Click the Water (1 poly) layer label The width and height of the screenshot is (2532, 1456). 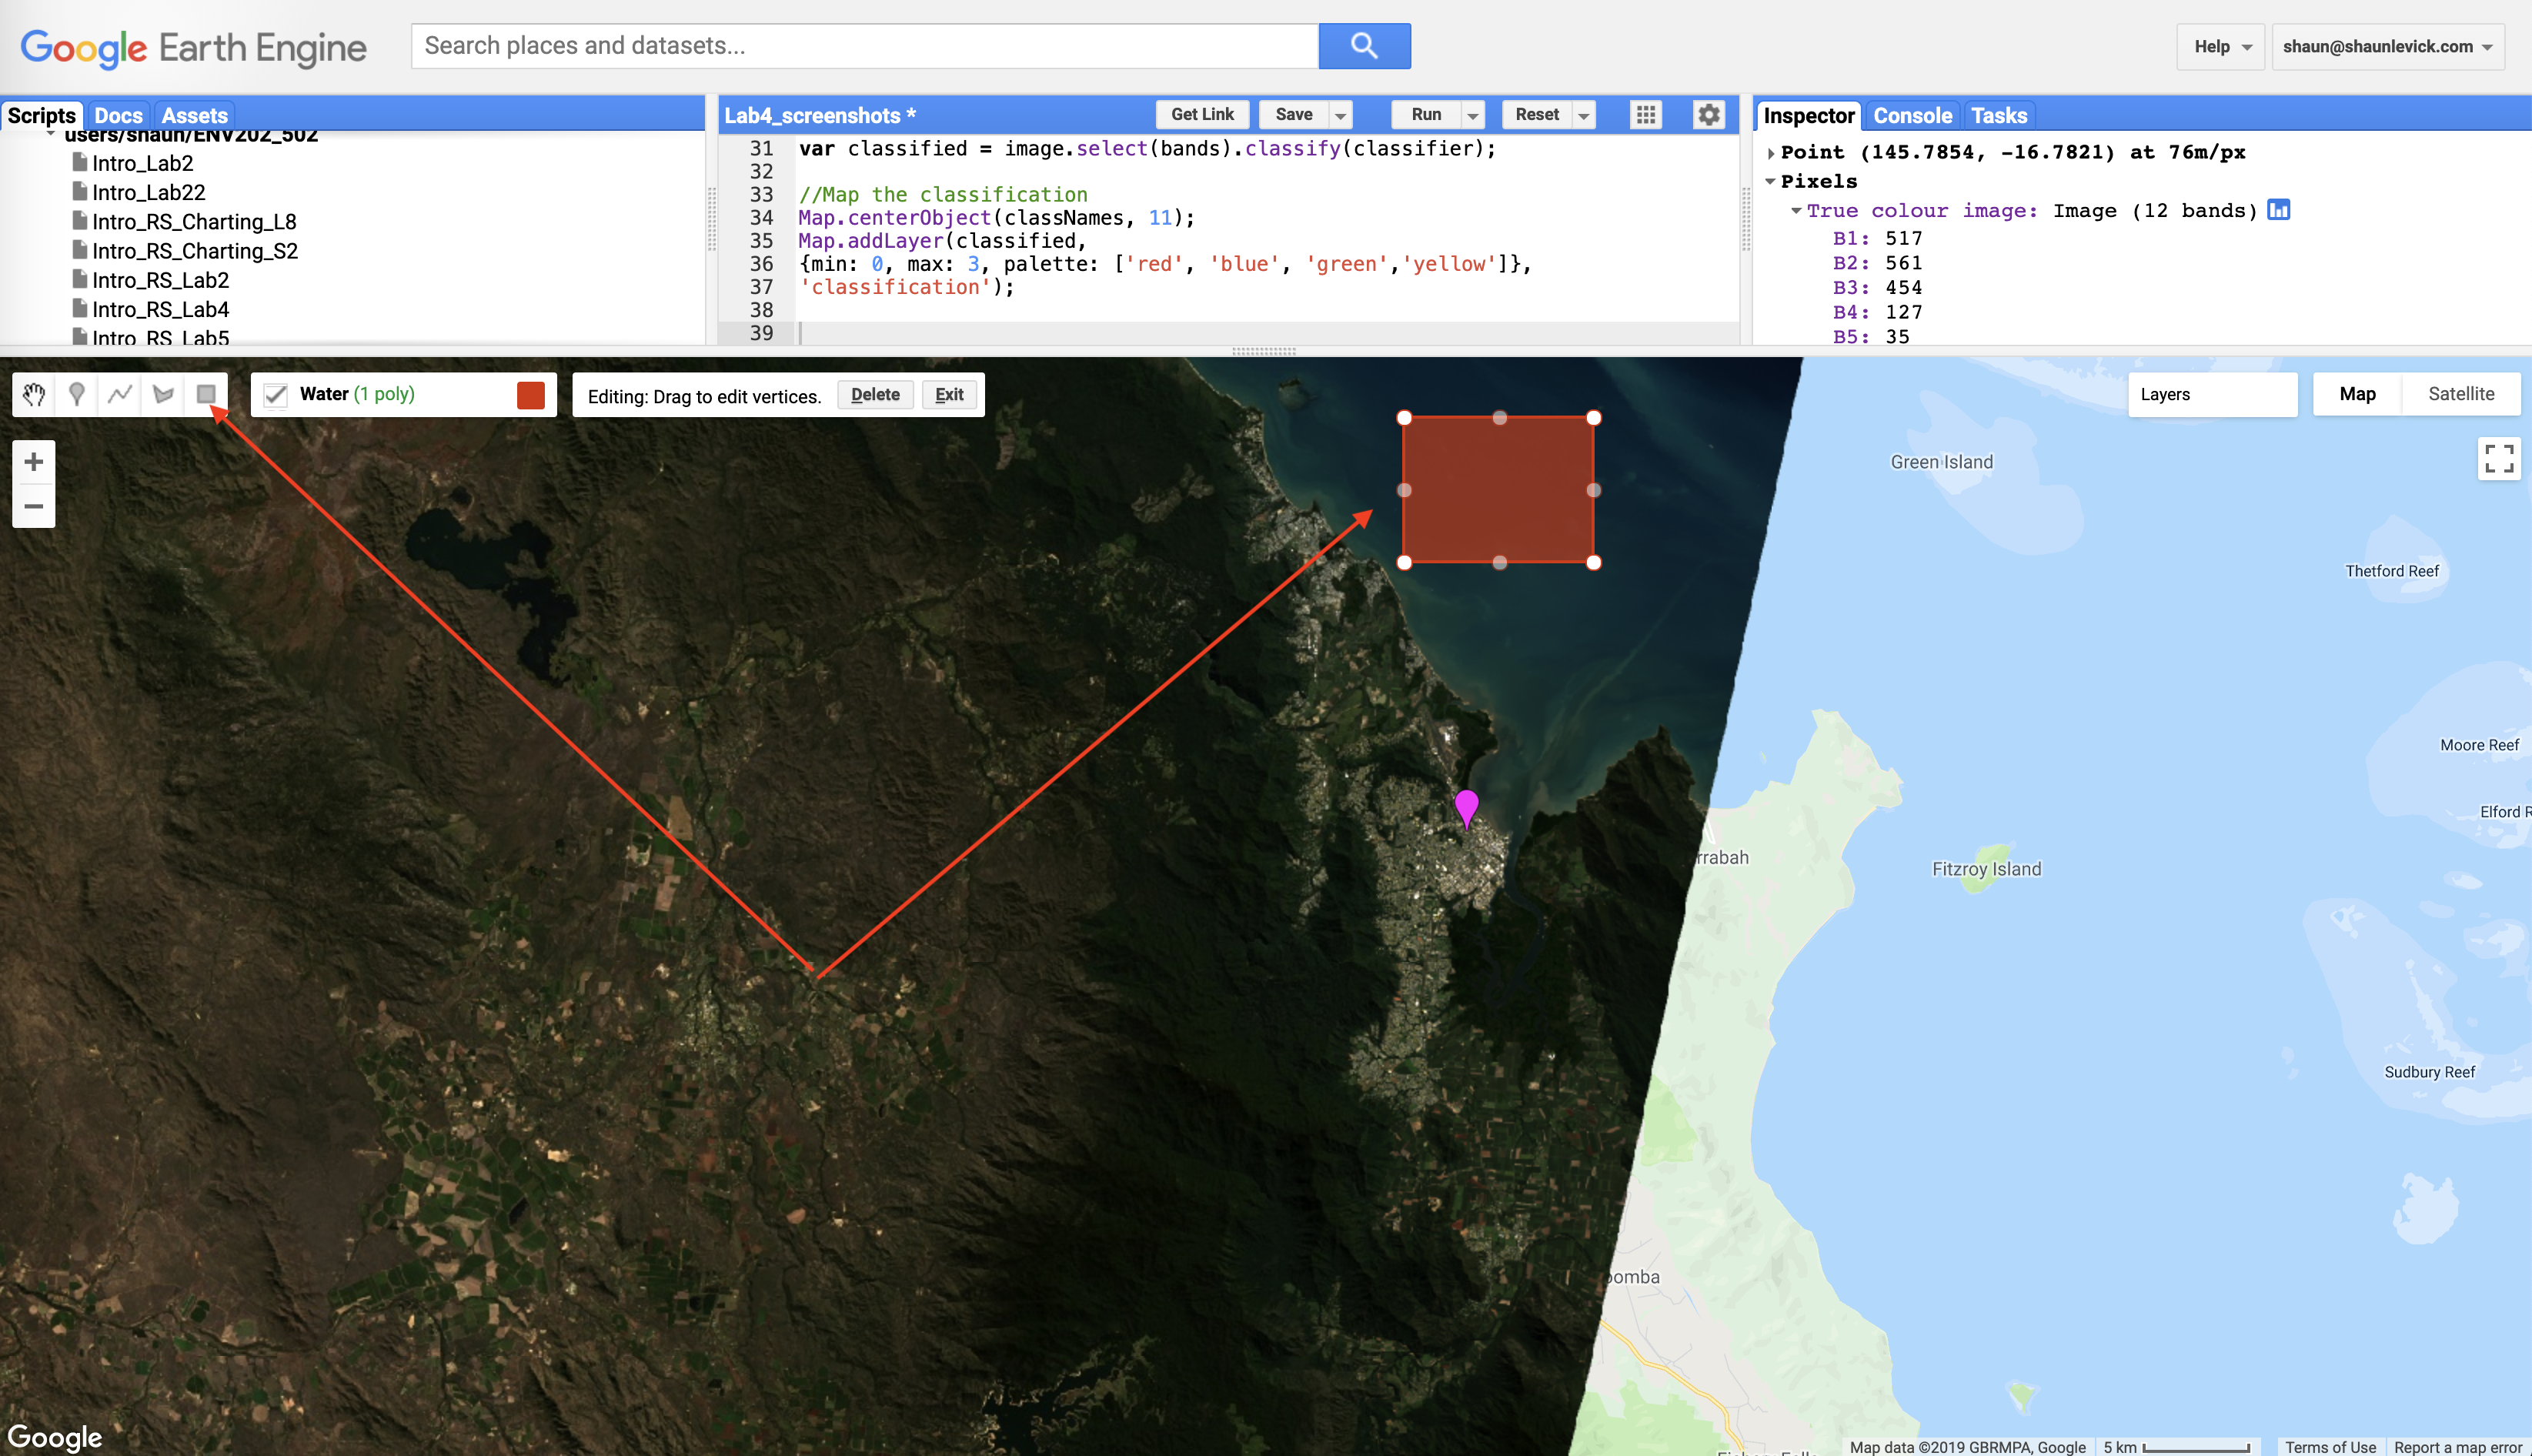[357, 394]
